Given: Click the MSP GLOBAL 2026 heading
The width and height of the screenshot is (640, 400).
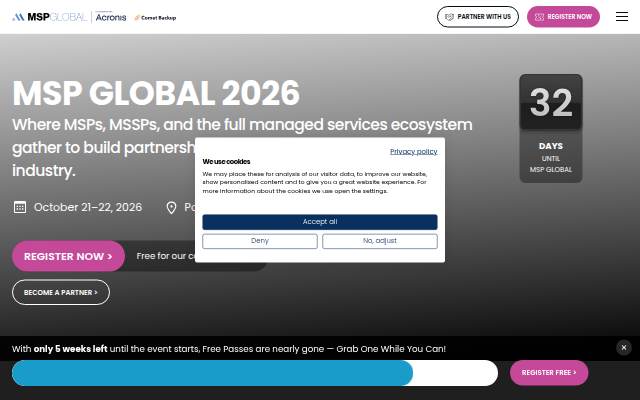Looking at the screenshot, I should pos(156,93).
